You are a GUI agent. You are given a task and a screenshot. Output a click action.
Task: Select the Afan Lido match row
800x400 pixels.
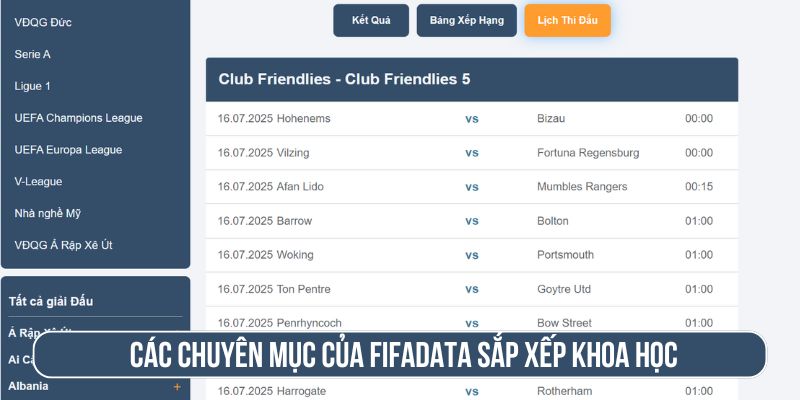coord(471,187)
